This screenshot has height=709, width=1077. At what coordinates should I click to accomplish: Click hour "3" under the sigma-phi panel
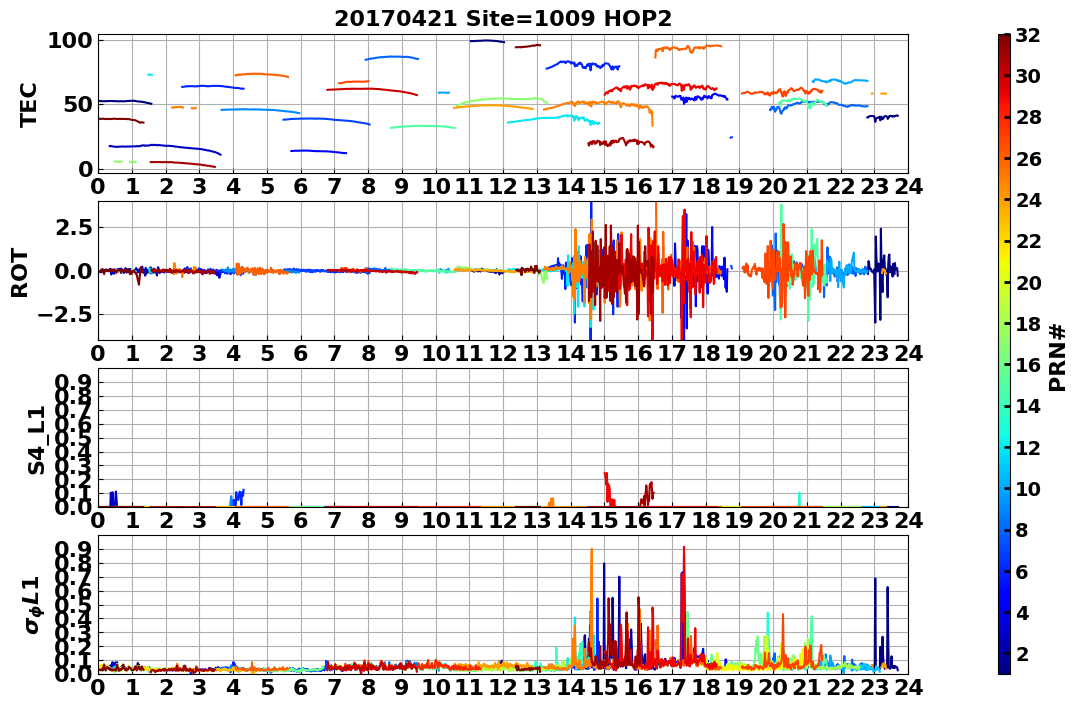point(199,688)
